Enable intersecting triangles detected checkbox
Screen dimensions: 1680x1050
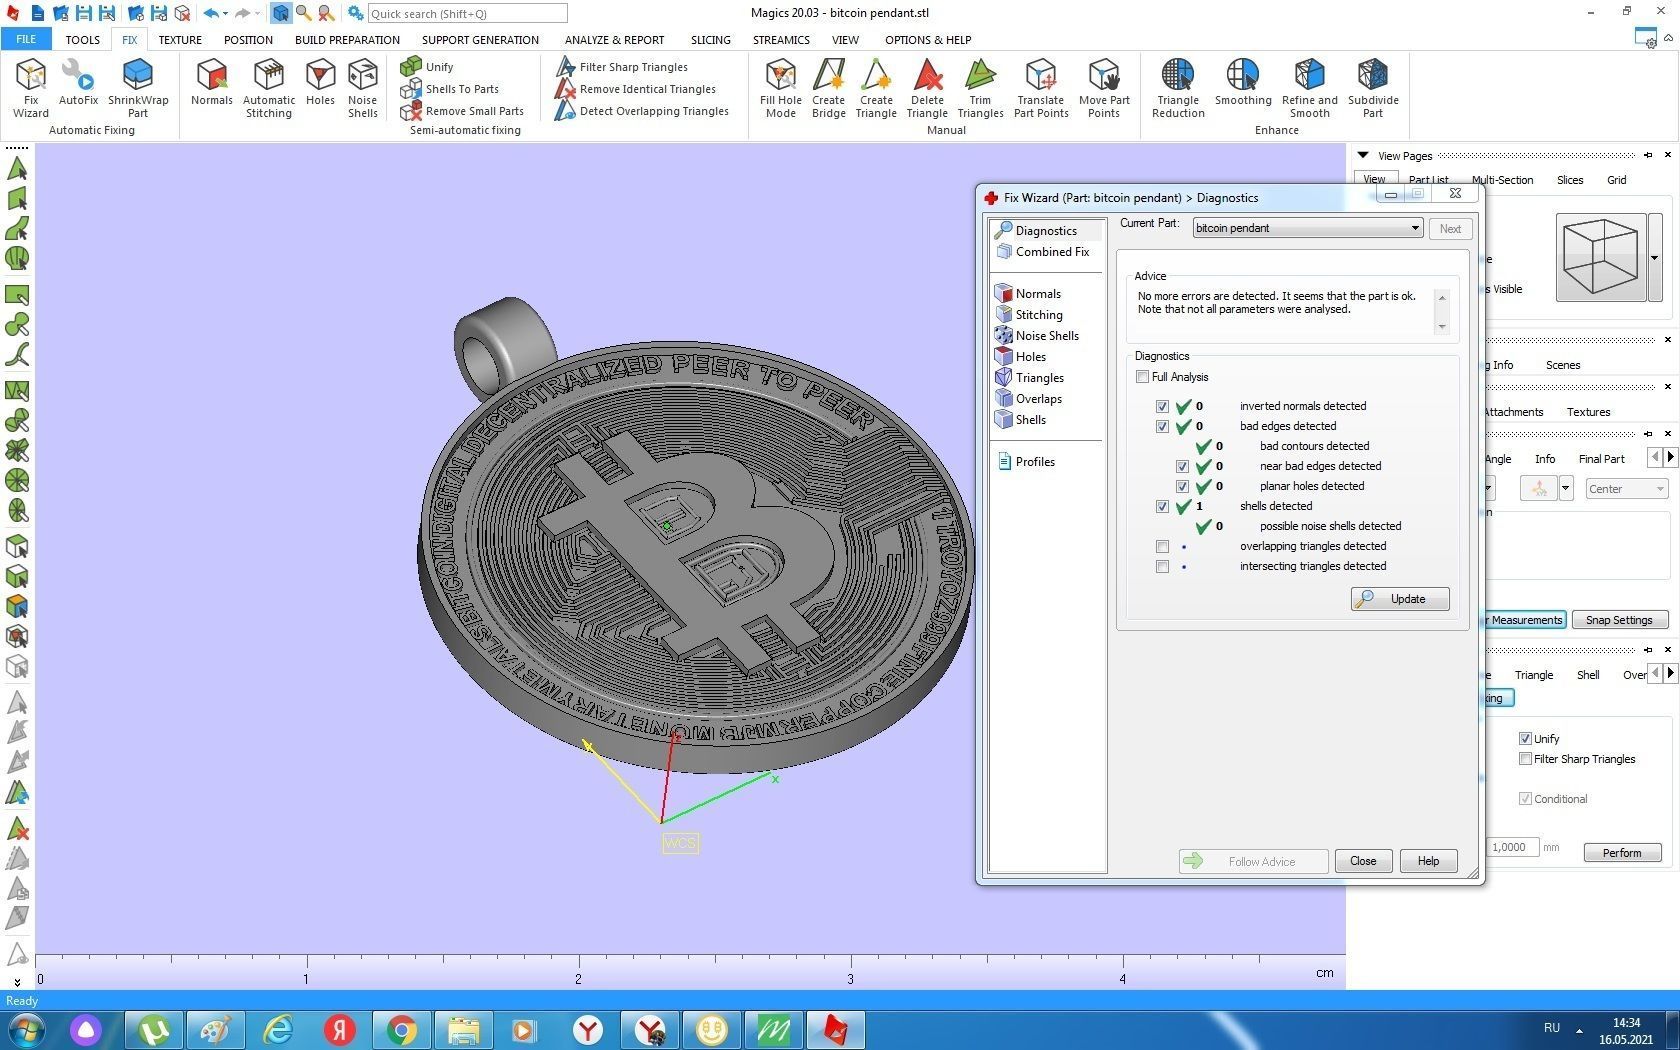point(1162,566)
